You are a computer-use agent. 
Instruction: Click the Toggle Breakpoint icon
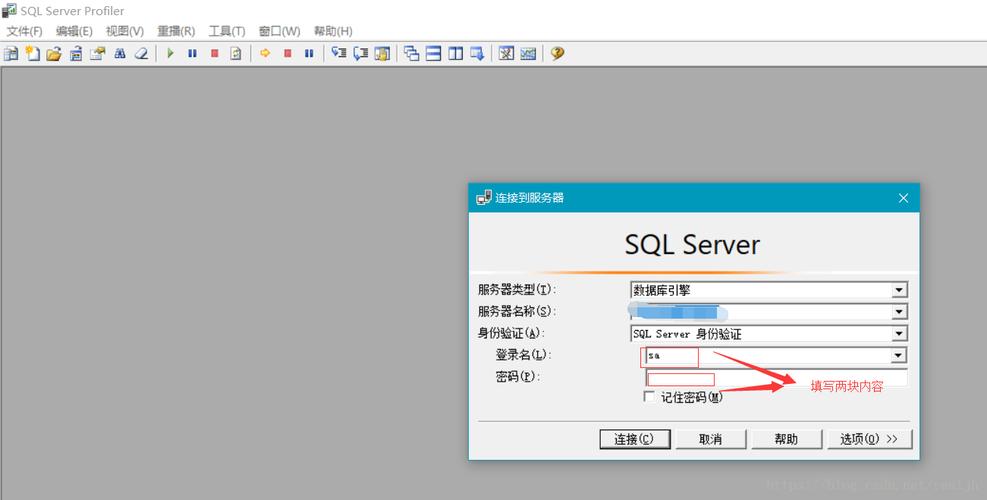tap(382, 54)
